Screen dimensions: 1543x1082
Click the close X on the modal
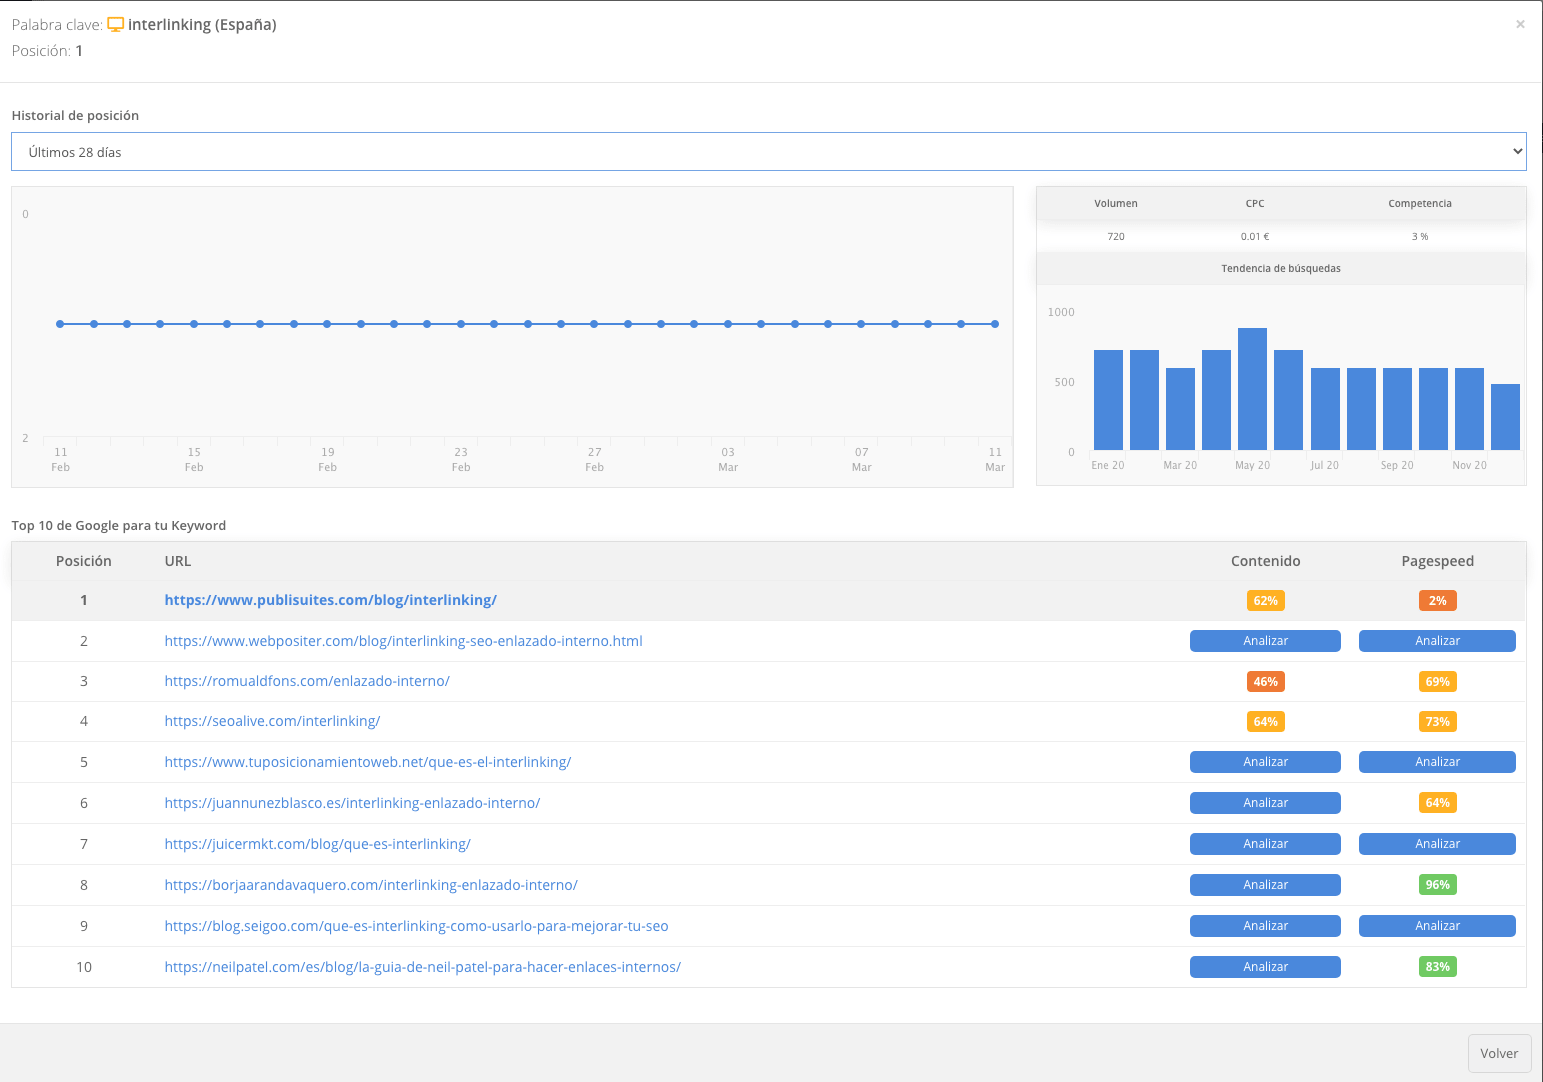tap(1519, 24)
